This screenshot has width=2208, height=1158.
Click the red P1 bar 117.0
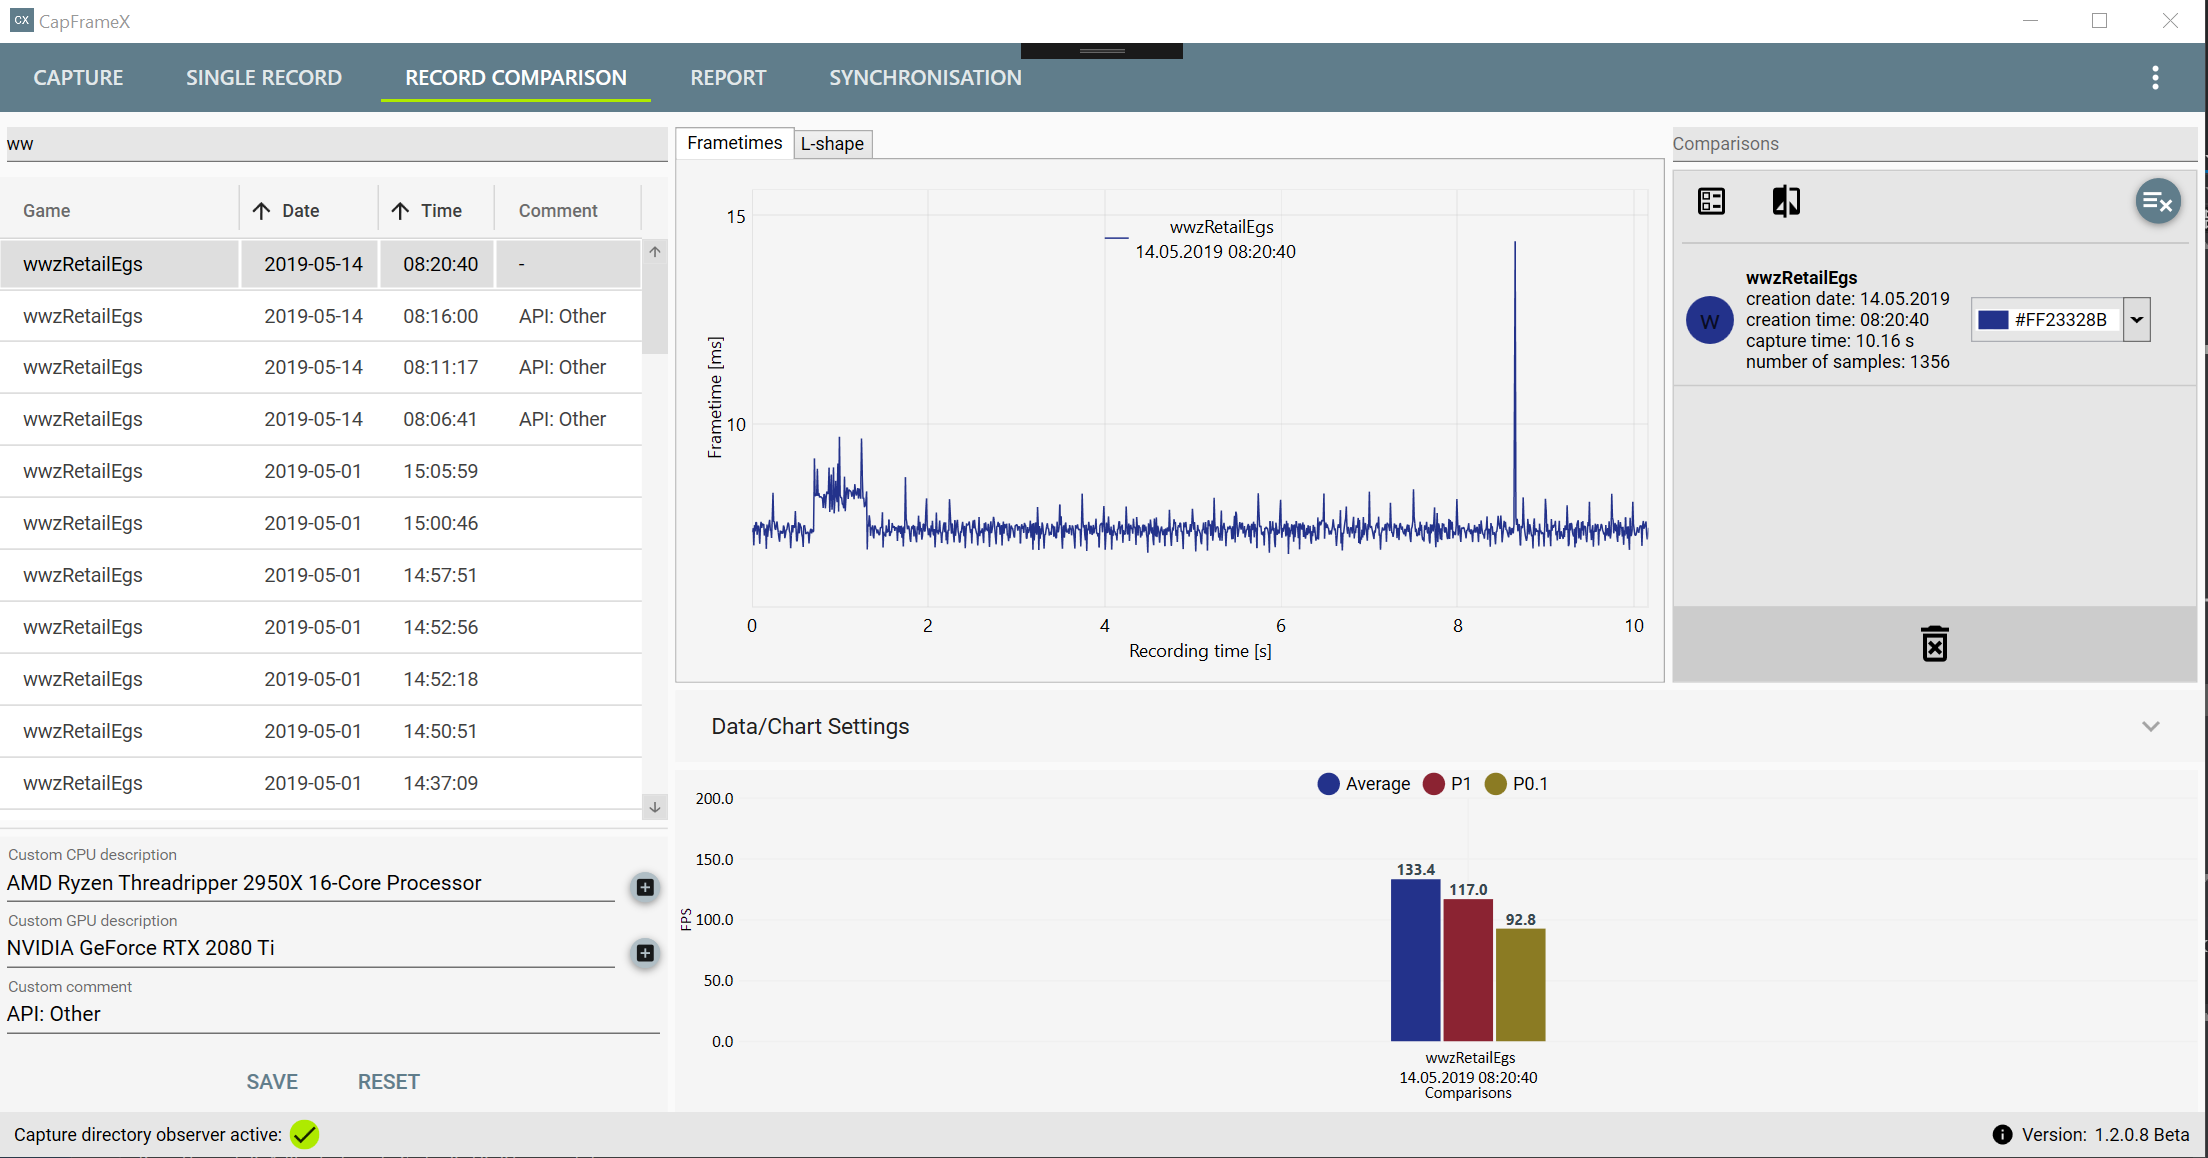coord(1467,970)
